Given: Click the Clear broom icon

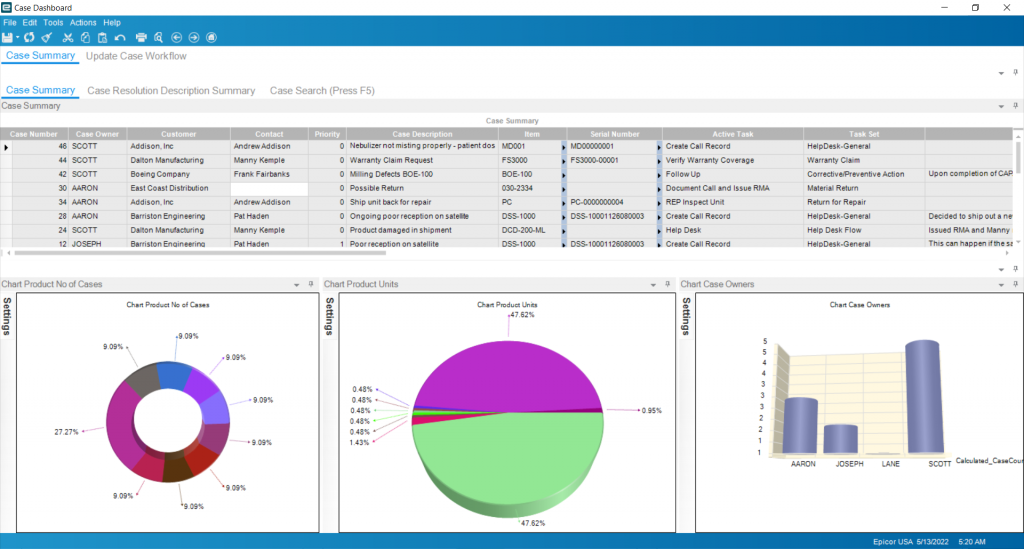Looking at the screenshot, I should click(46, 38).
